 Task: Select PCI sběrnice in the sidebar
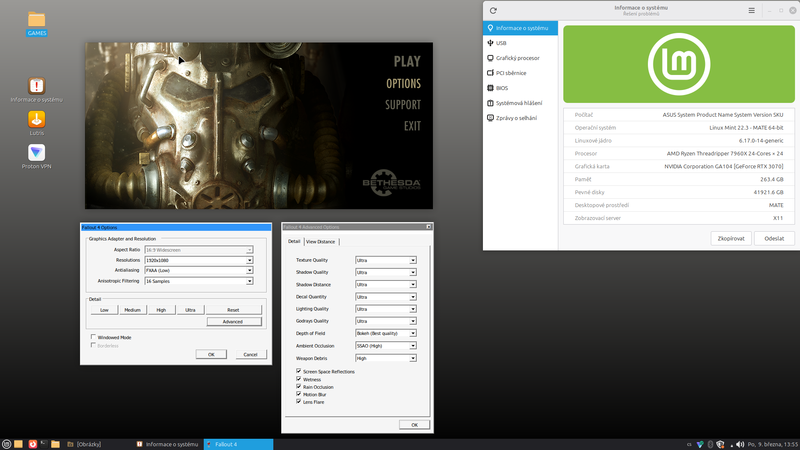click(520, 73)
